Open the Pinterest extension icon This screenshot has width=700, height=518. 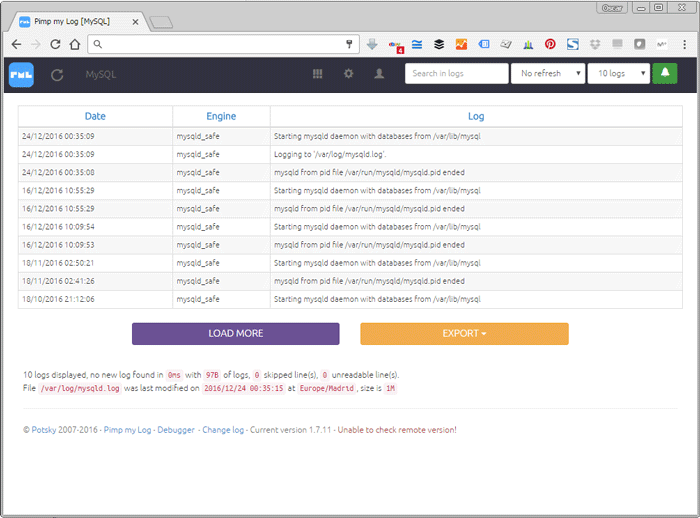tap(550, 44)
